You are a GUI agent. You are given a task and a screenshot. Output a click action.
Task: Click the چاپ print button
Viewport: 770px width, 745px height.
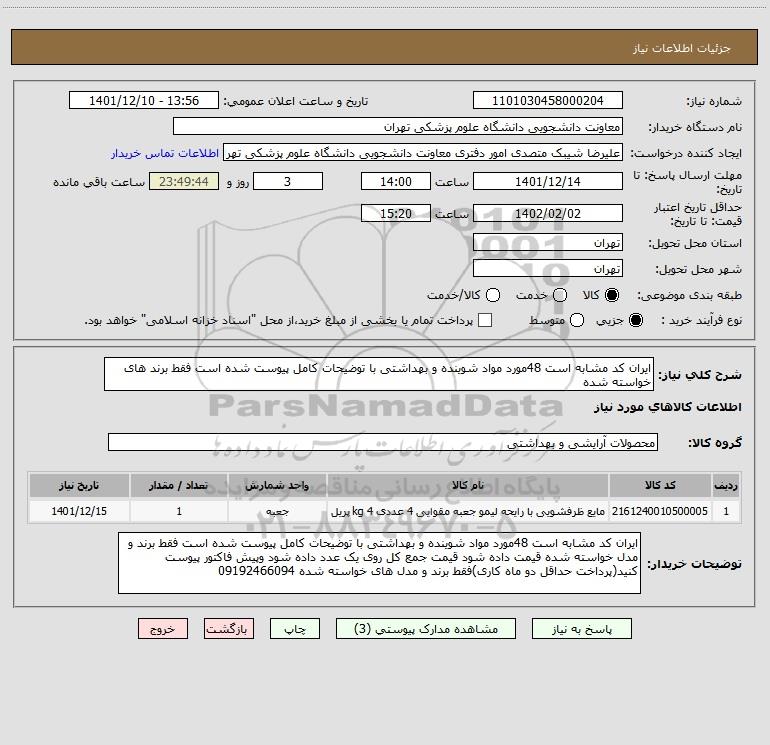pos(295,629)
